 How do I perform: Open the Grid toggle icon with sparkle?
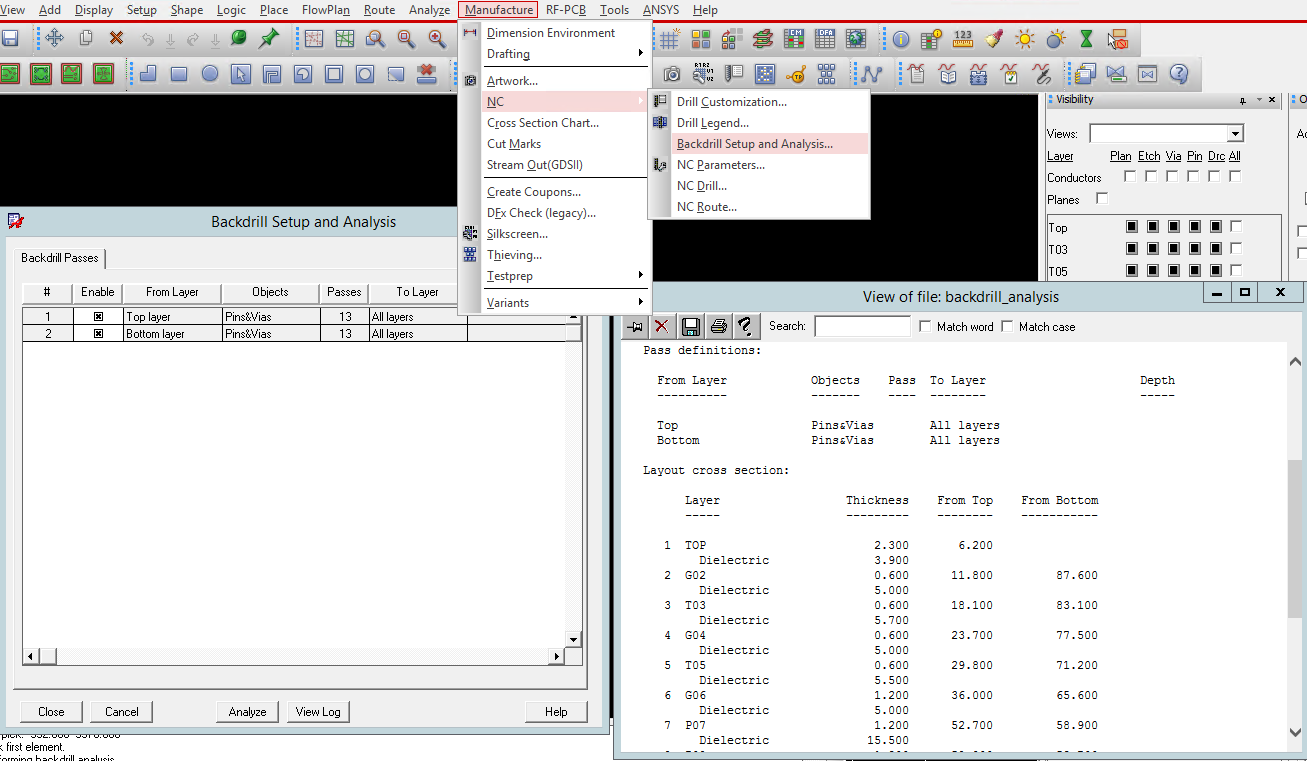coord(669,39)
